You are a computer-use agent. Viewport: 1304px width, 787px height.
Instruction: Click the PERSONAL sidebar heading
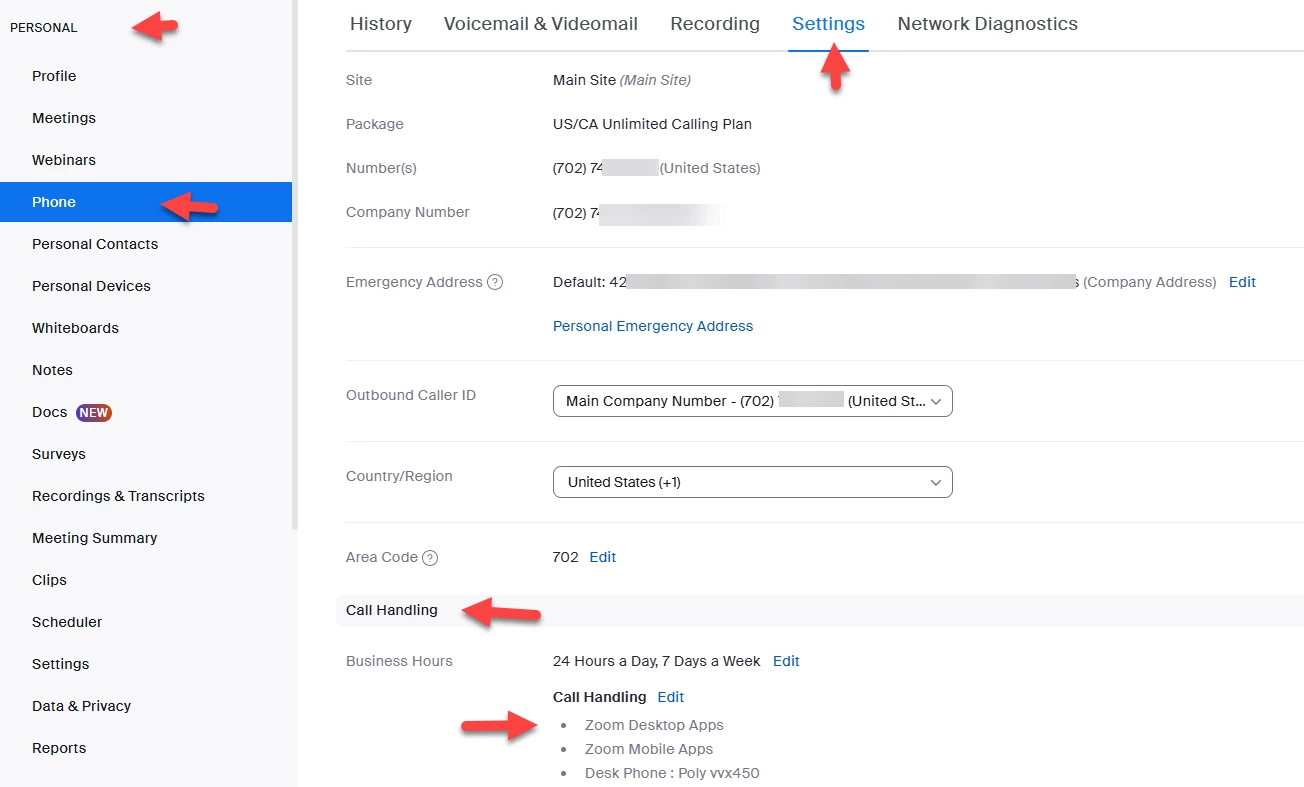43,28
